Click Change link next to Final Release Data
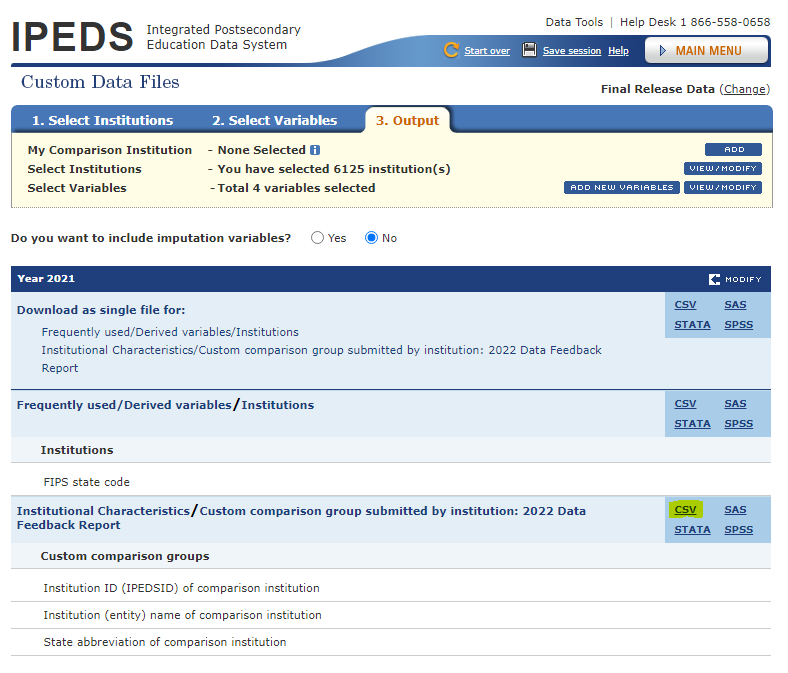 click(x=744, y=89)
